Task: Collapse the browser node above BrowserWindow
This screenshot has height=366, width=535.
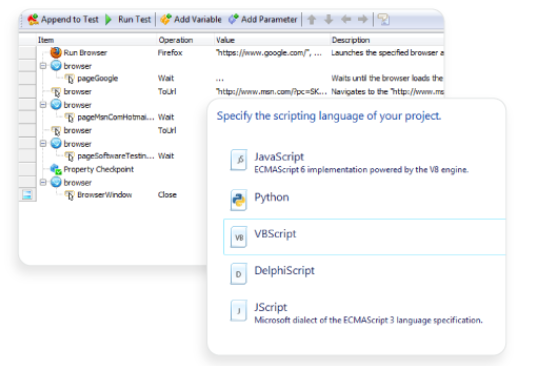Action: [43, 182]
